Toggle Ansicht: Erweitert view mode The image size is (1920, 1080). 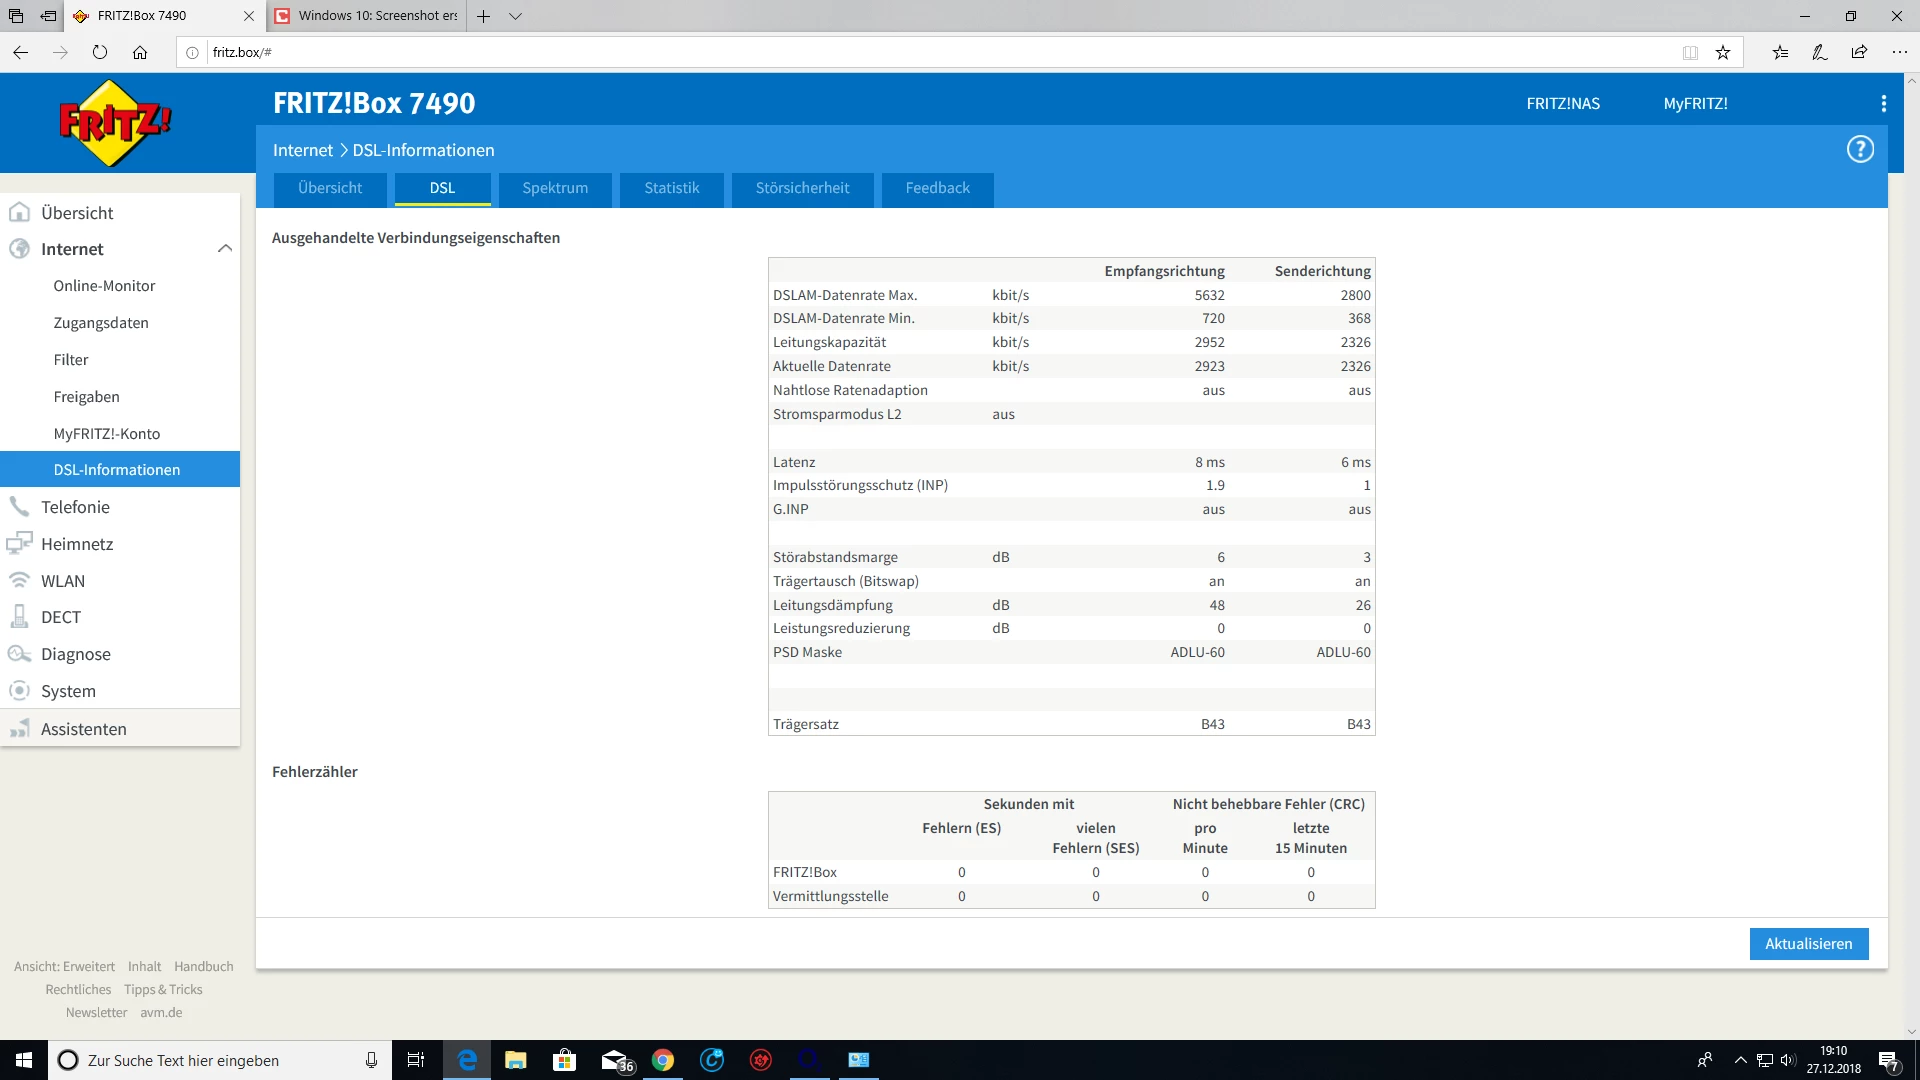click(x=65, y=967)
